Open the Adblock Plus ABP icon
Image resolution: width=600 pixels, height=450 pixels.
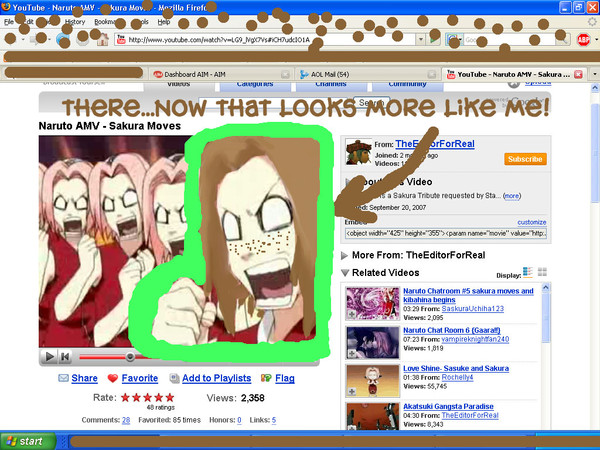coord(583,39)
